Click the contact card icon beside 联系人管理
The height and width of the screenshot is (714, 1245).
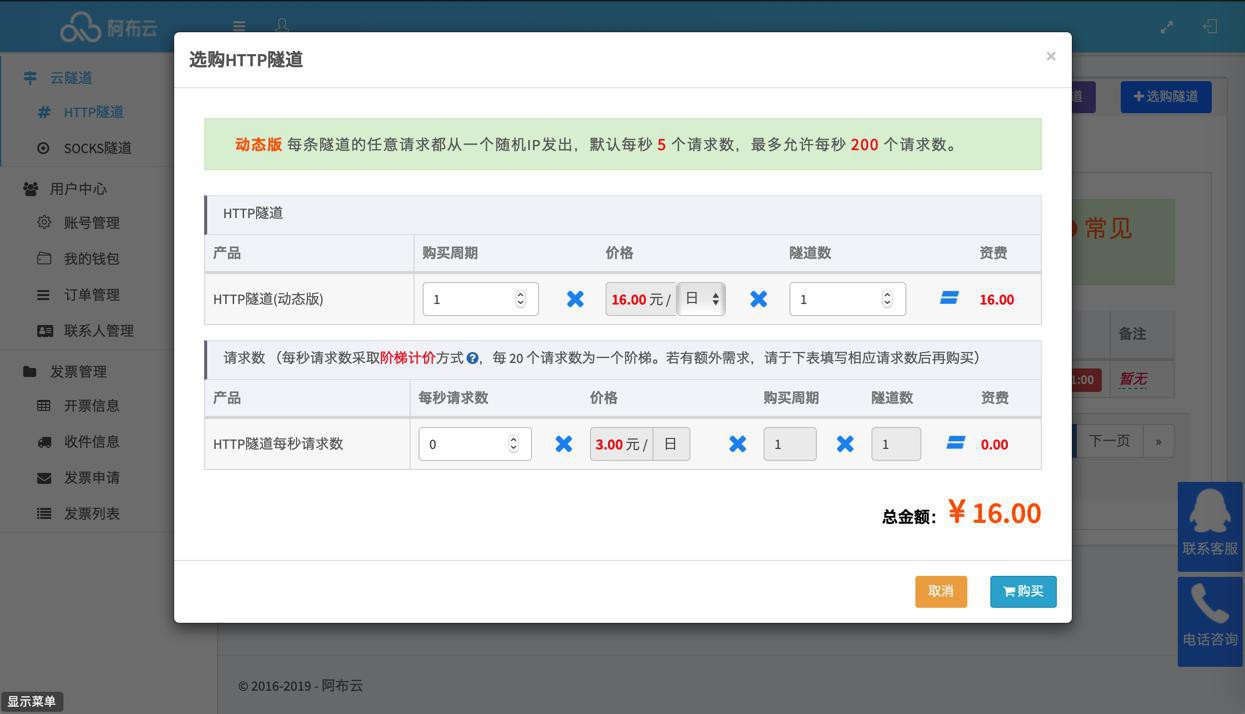tap(45, 330)
